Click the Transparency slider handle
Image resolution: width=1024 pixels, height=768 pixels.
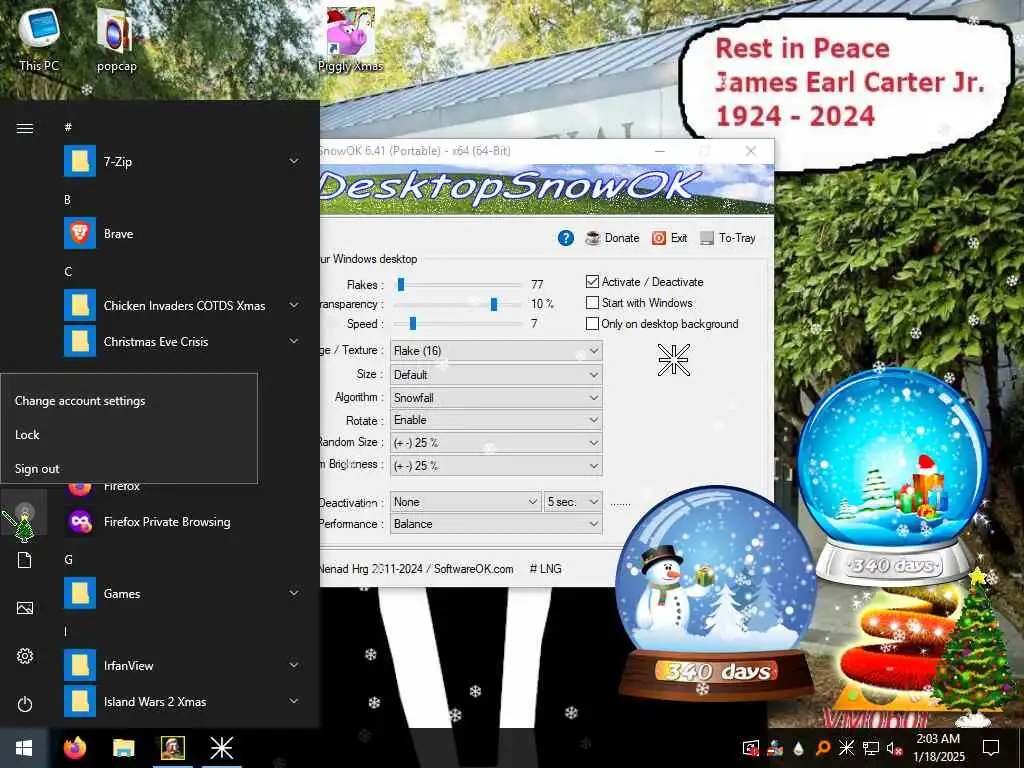(x=494, y=304)
